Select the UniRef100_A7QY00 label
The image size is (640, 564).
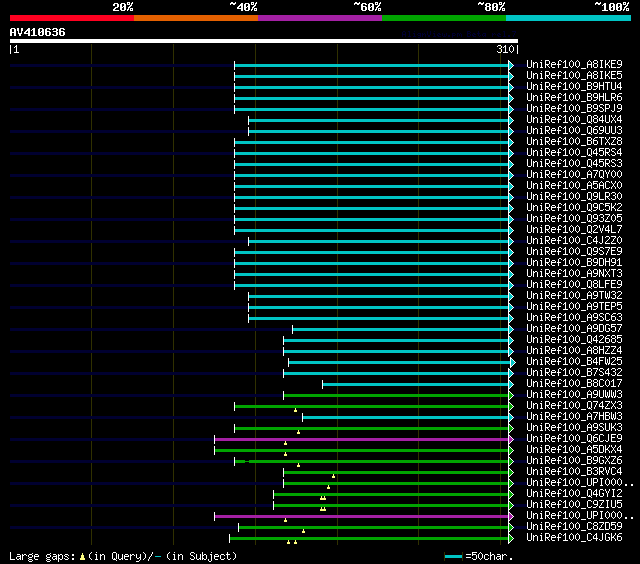(574, 175)
